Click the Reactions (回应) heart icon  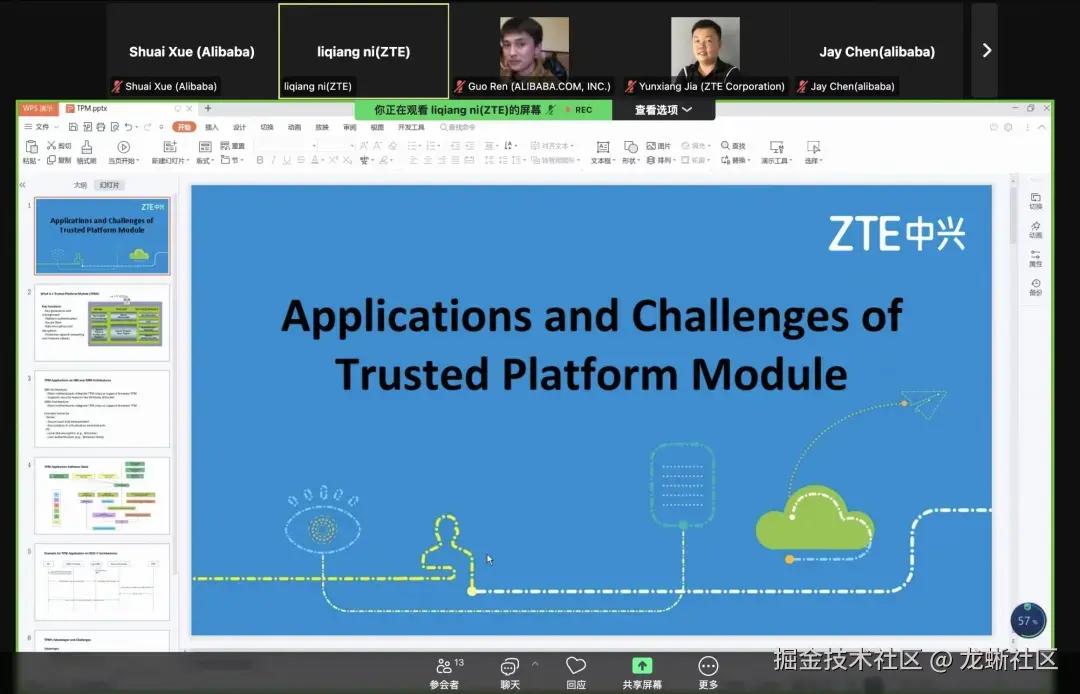pyautogui.click(x=576, y=665)
